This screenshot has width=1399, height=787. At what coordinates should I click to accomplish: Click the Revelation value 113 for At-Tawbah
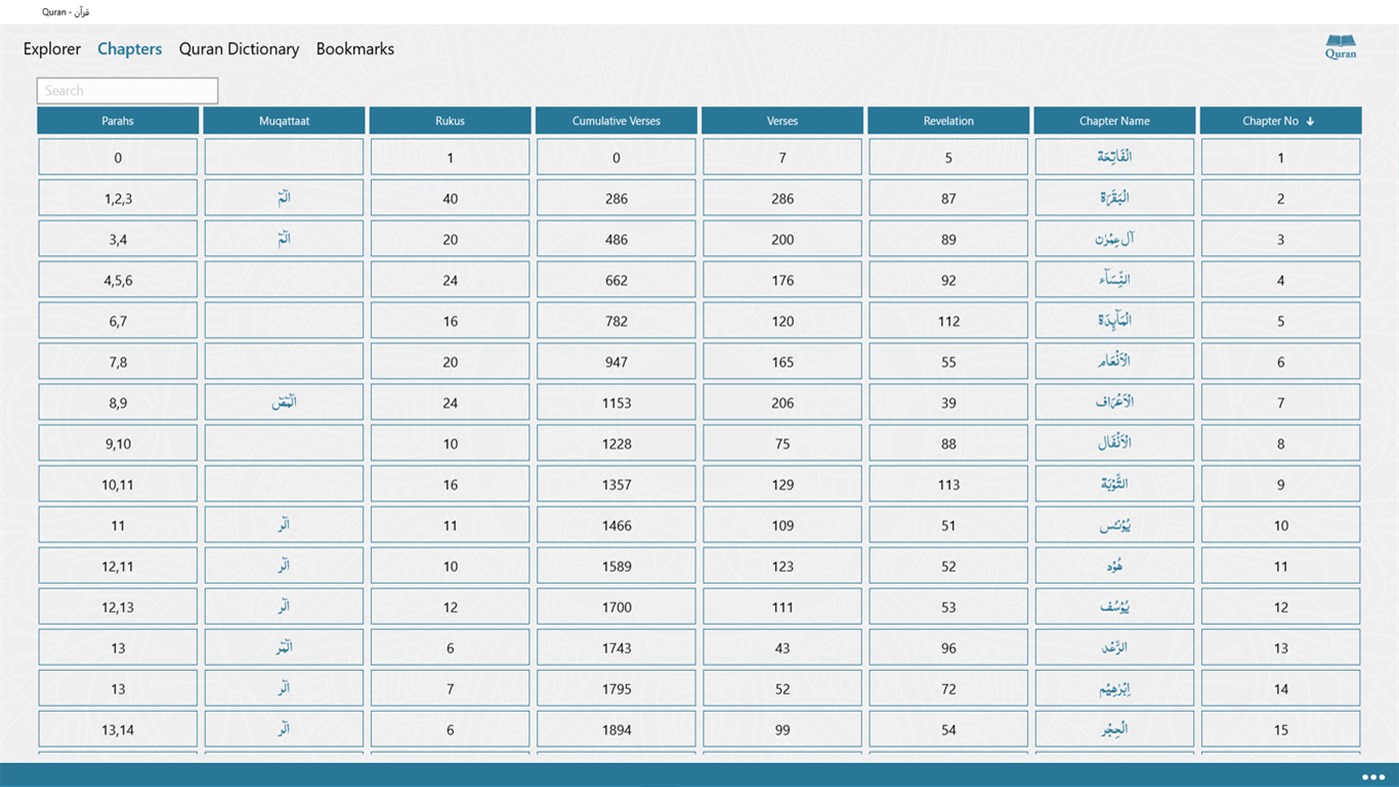947,483
